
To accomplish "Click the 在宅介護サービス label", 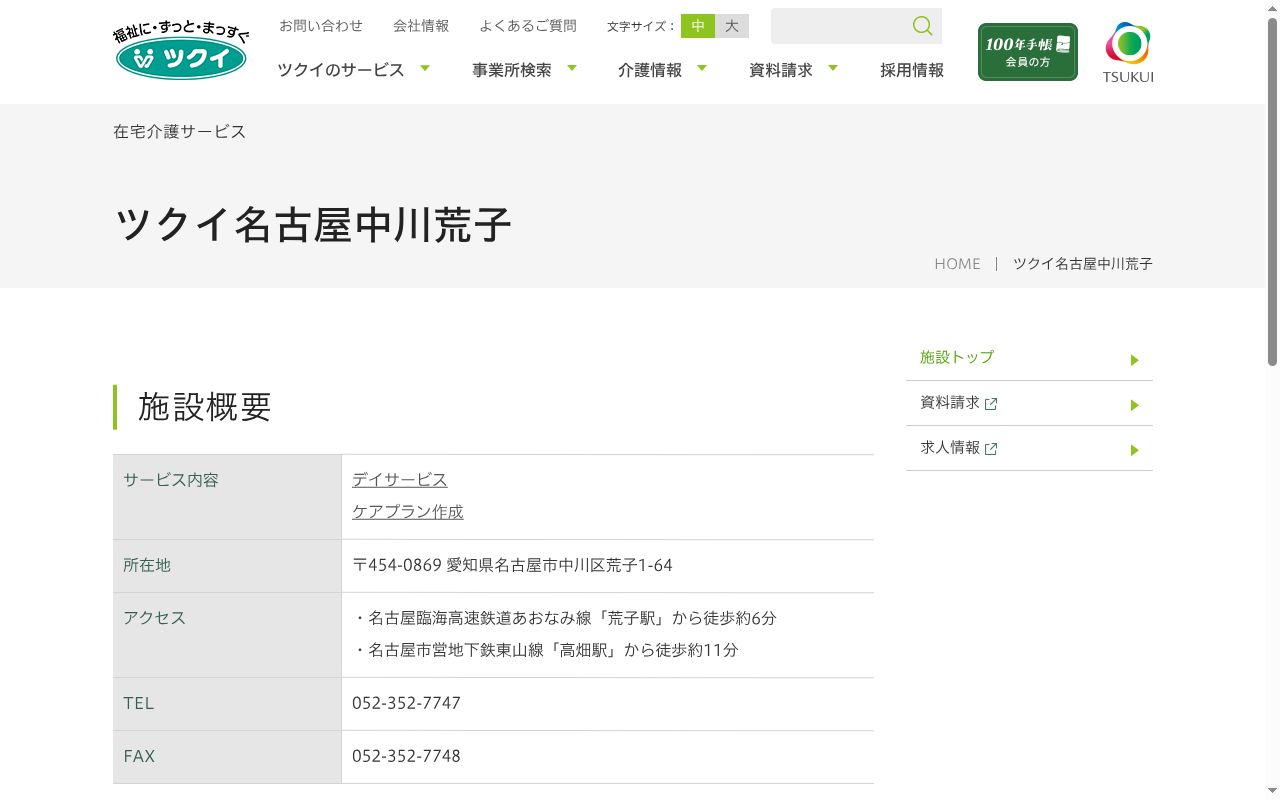I will tap(179, 132).
